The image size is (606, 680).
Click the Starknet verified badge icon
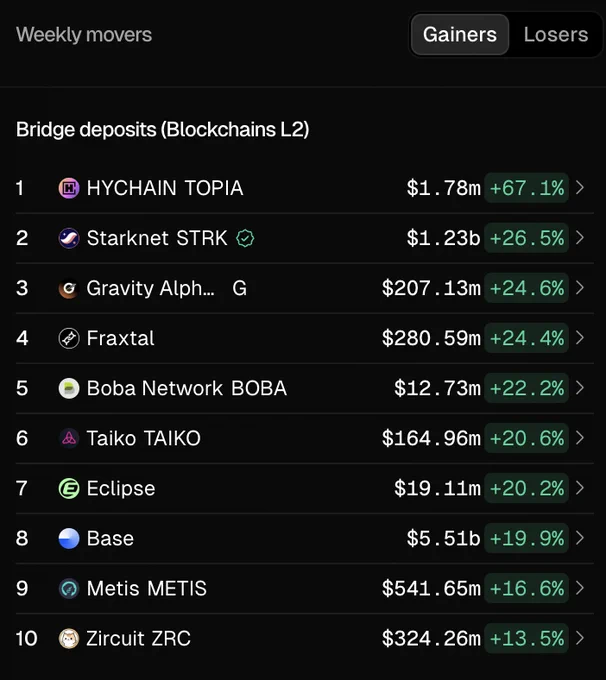(x=245, y=238)
